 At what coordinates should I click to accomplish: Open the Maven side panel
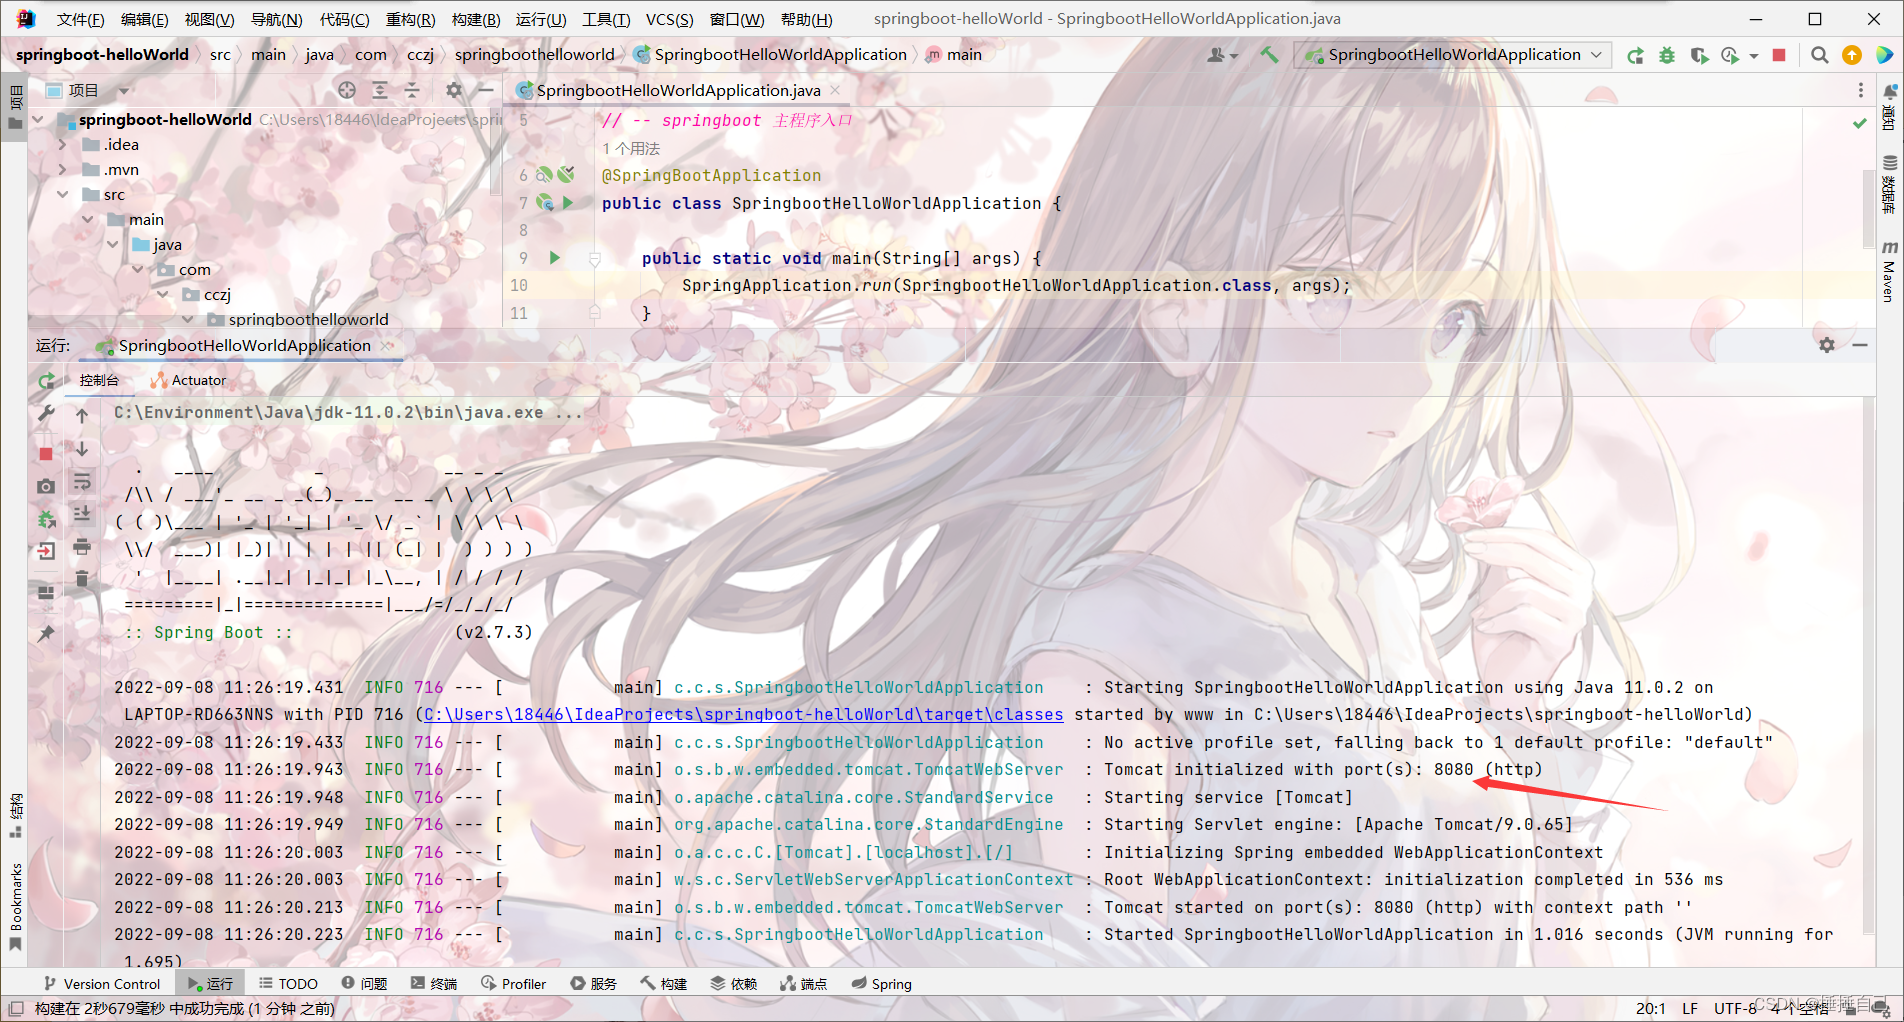pyautogui.click(x=1889, y=272)
